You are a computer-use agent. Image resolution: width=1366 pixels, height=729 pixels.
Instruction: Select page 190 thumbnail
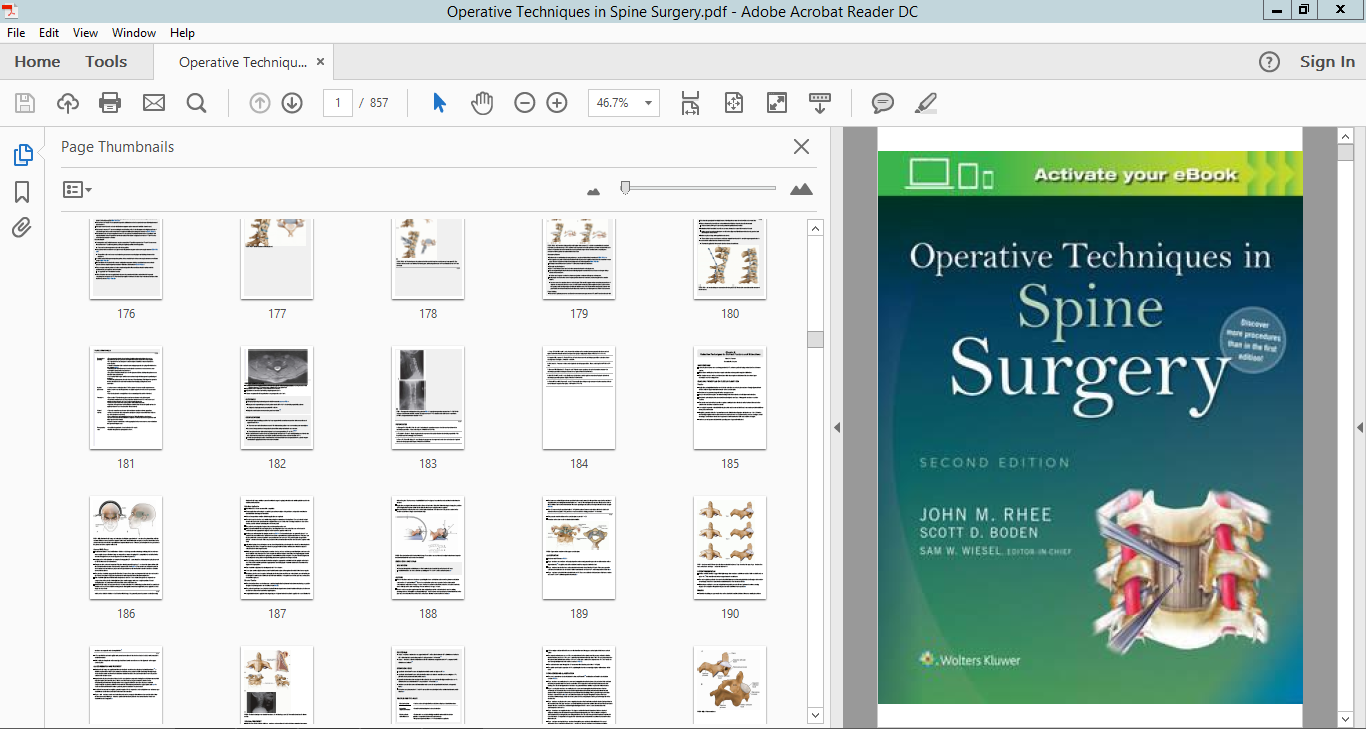tap(730, 548)
